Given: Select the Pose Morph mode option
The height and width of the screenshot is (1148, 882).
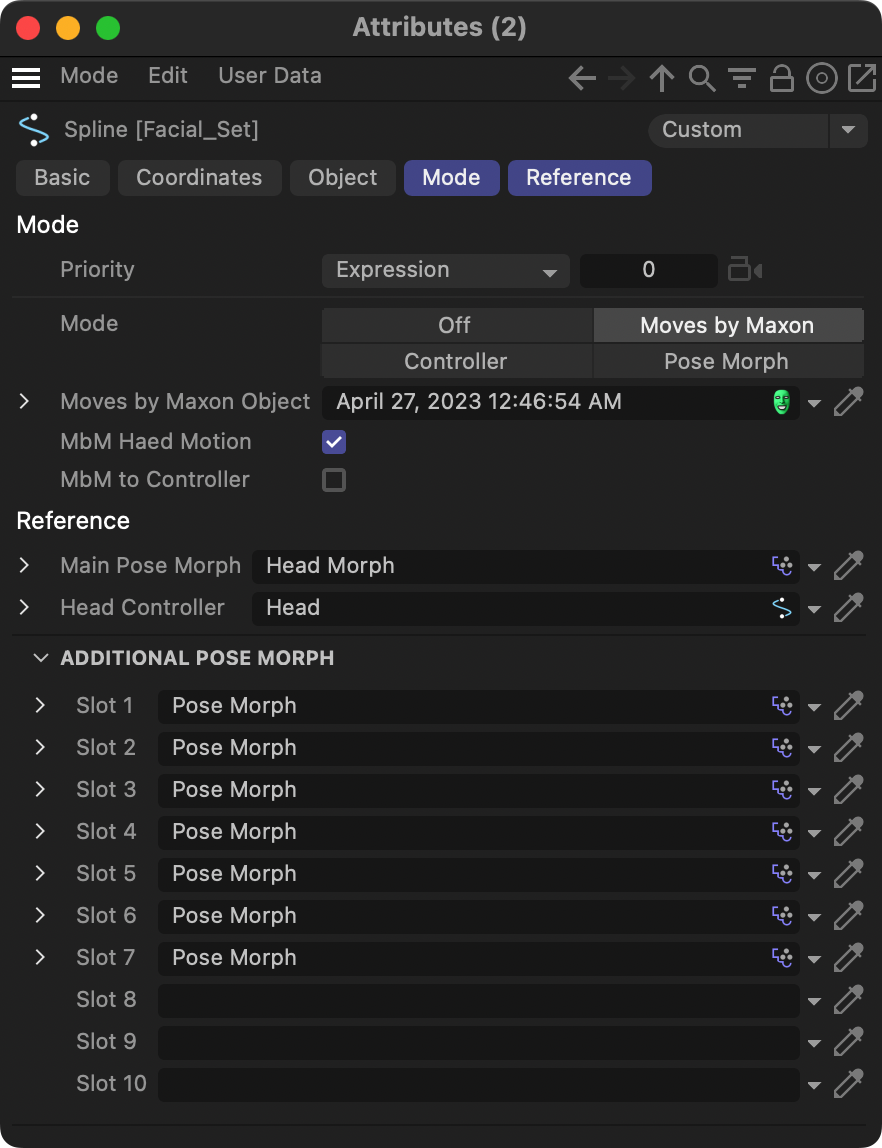Looking at the screenshot, I should [x=727, y=361].
